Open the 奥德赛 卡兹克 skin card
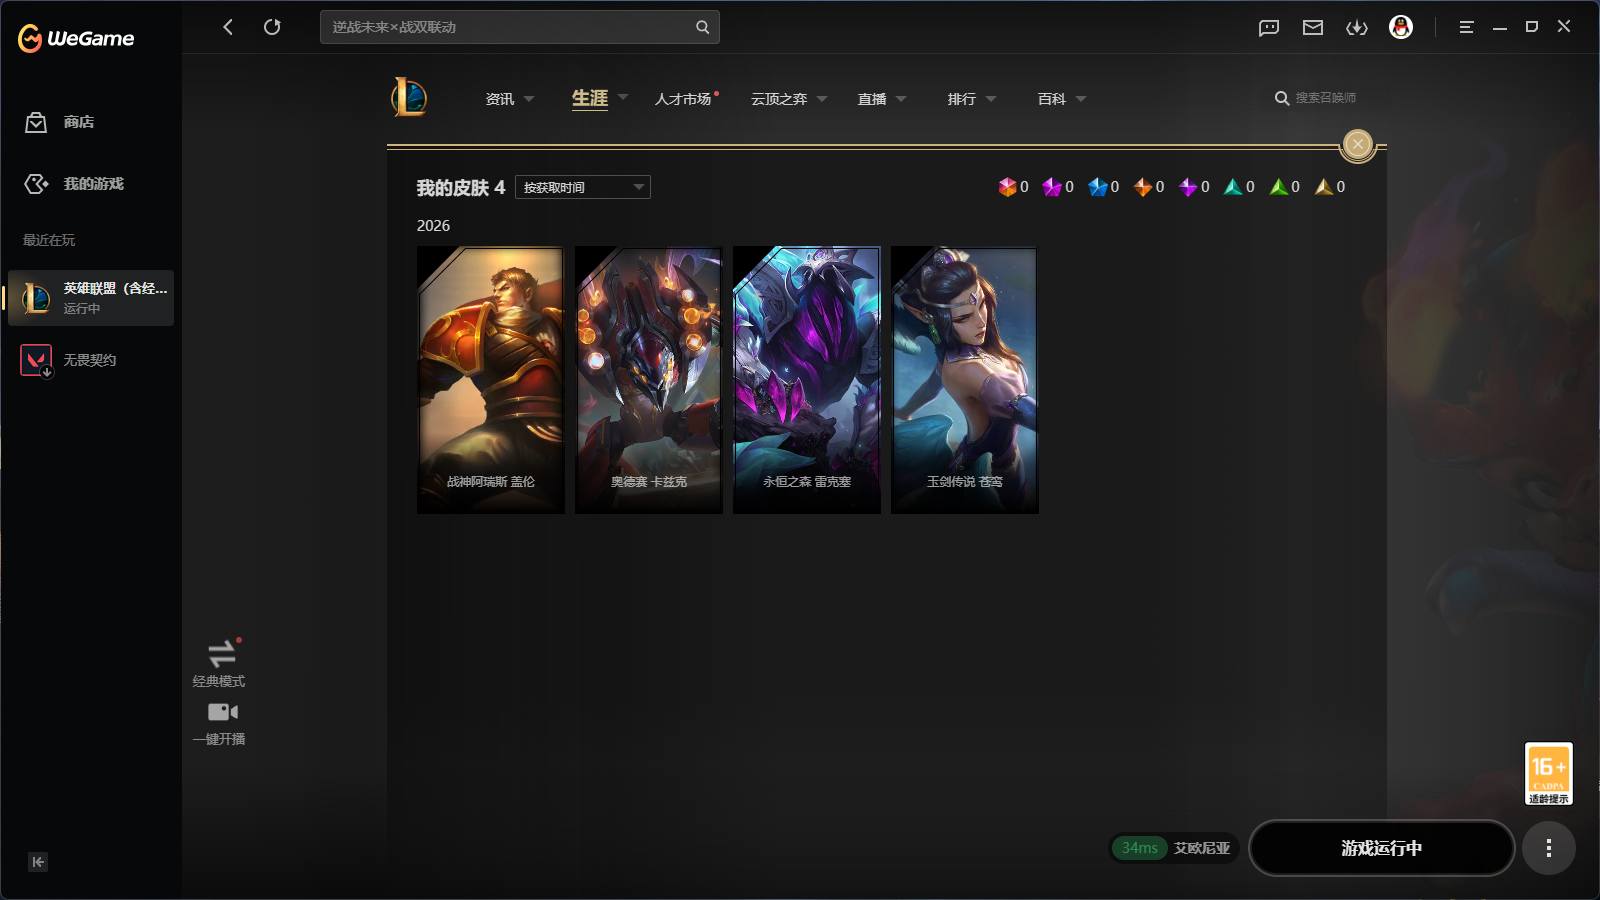The image size is (1600, 900). click(649, 380)
